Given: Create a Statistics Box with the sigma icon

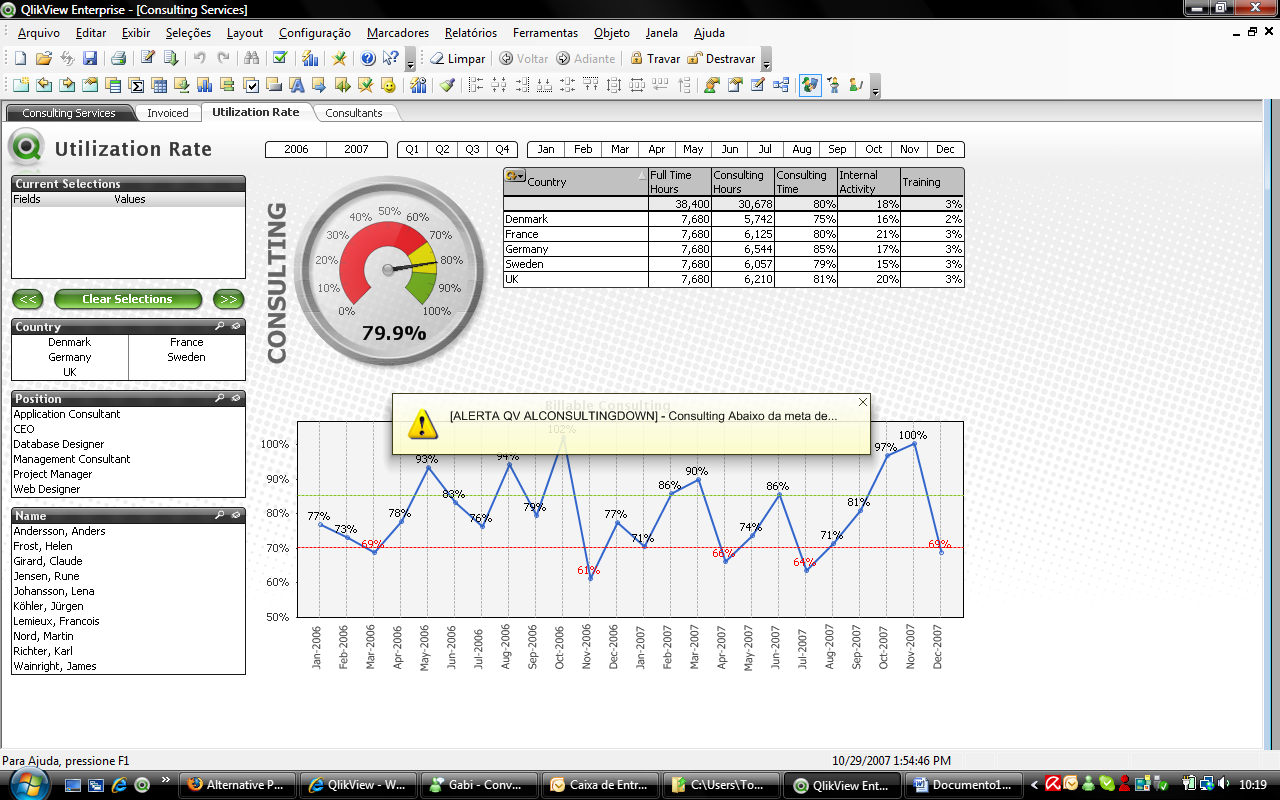Looking at the screenshot, I should click(x=137, y=86).
